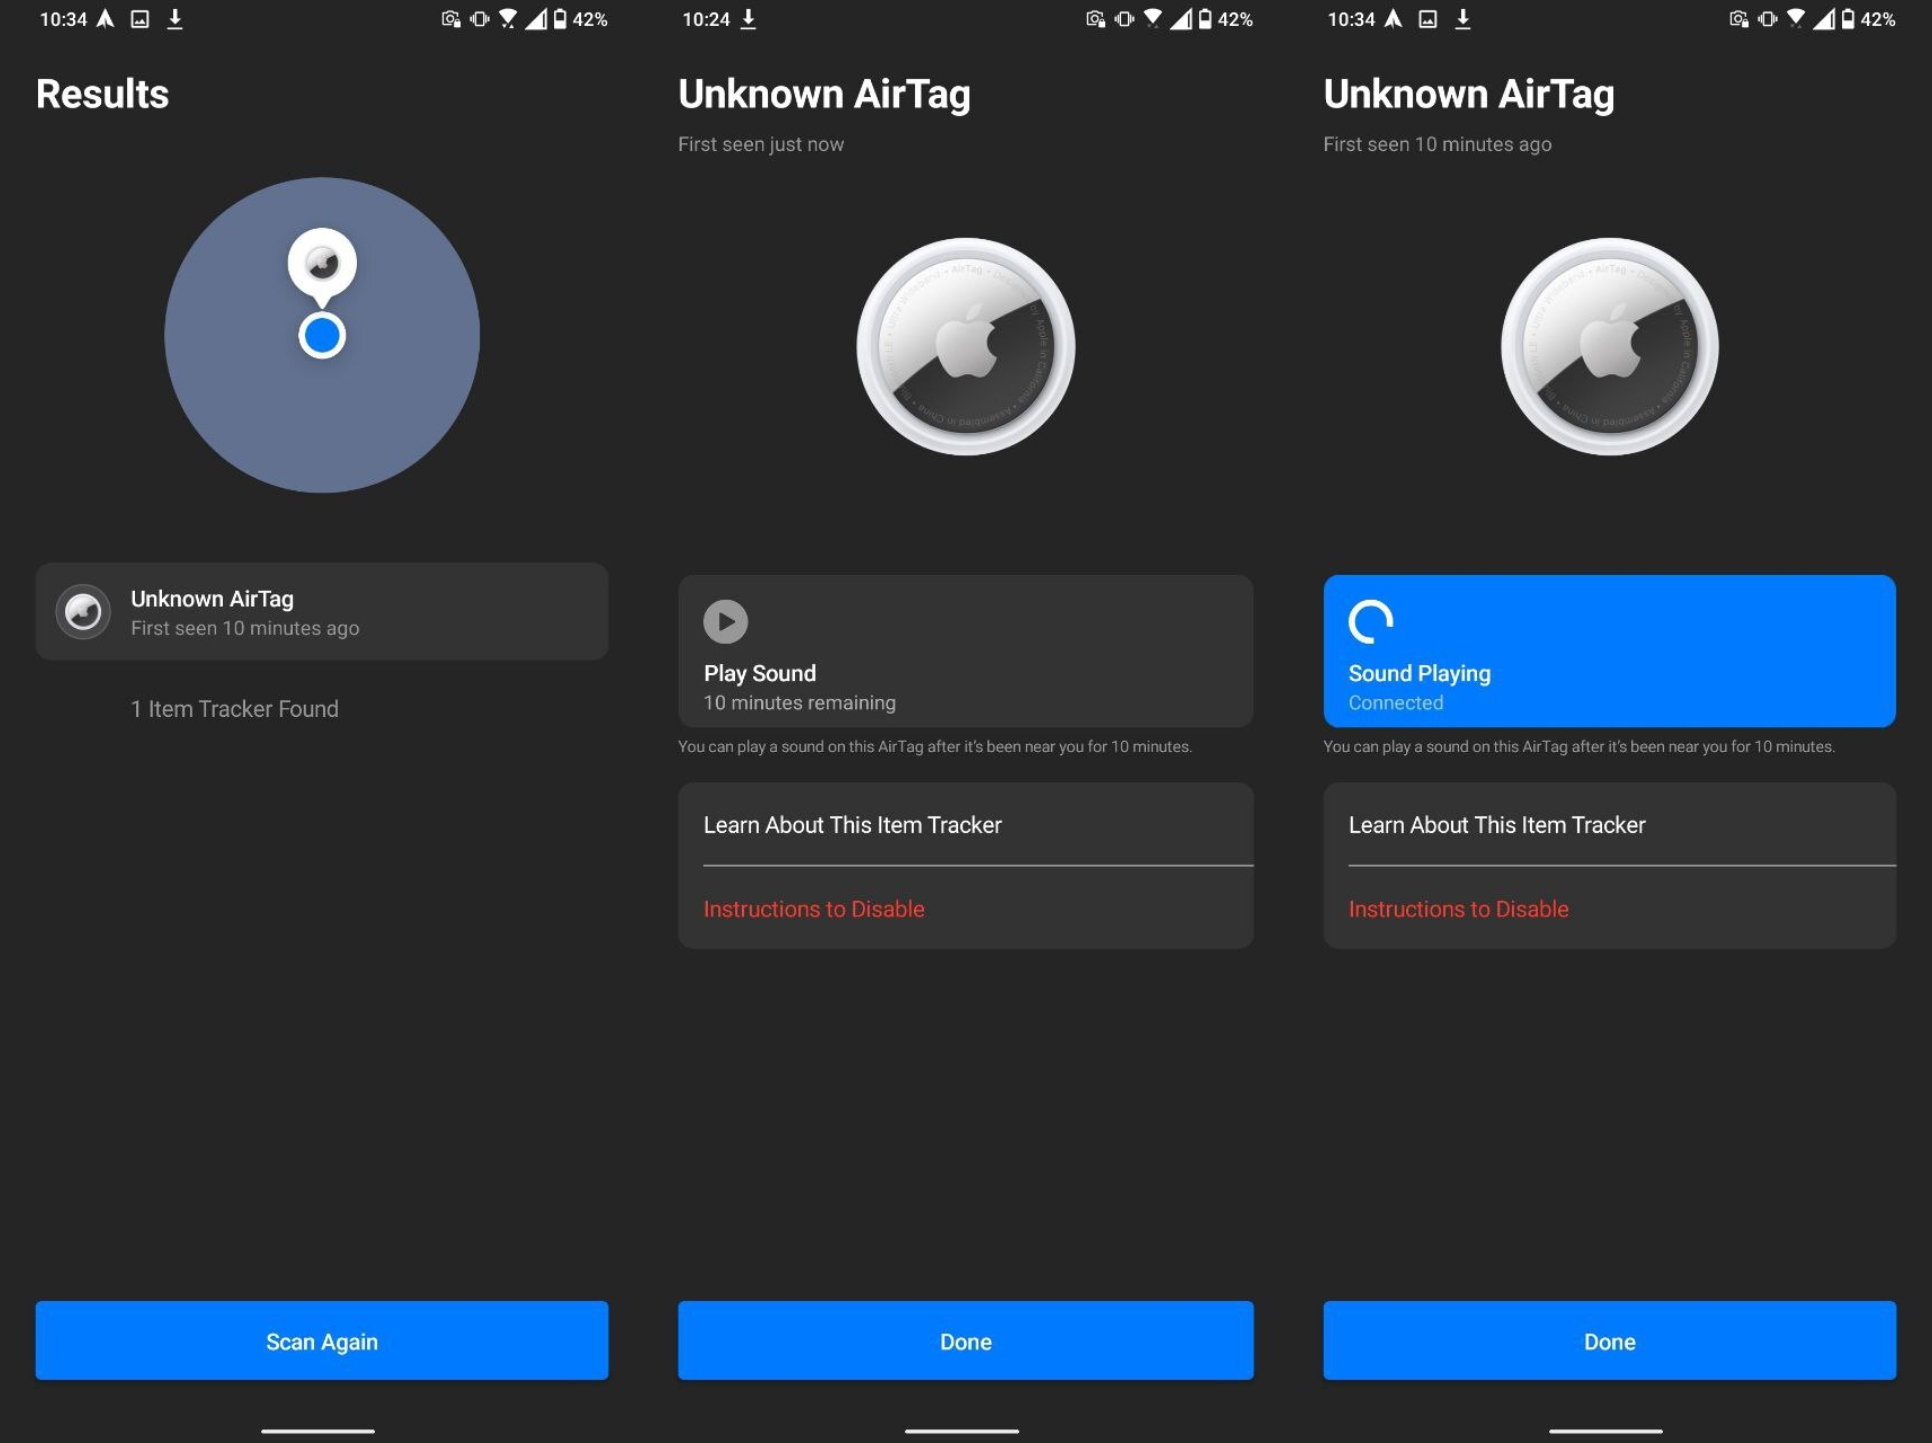
Task: Tap the home gesture bar on Results screen
Action: (318, 1431)
